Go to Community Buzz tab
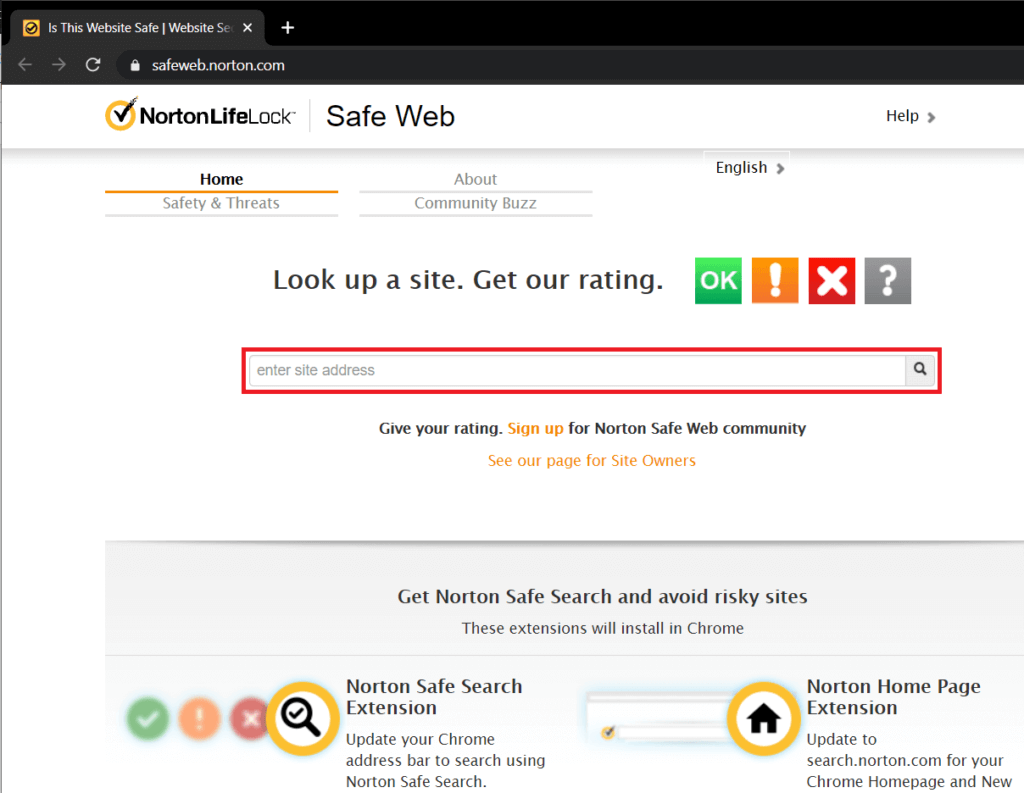Screen dimensions: 1024x793 (x=475, y=203)
